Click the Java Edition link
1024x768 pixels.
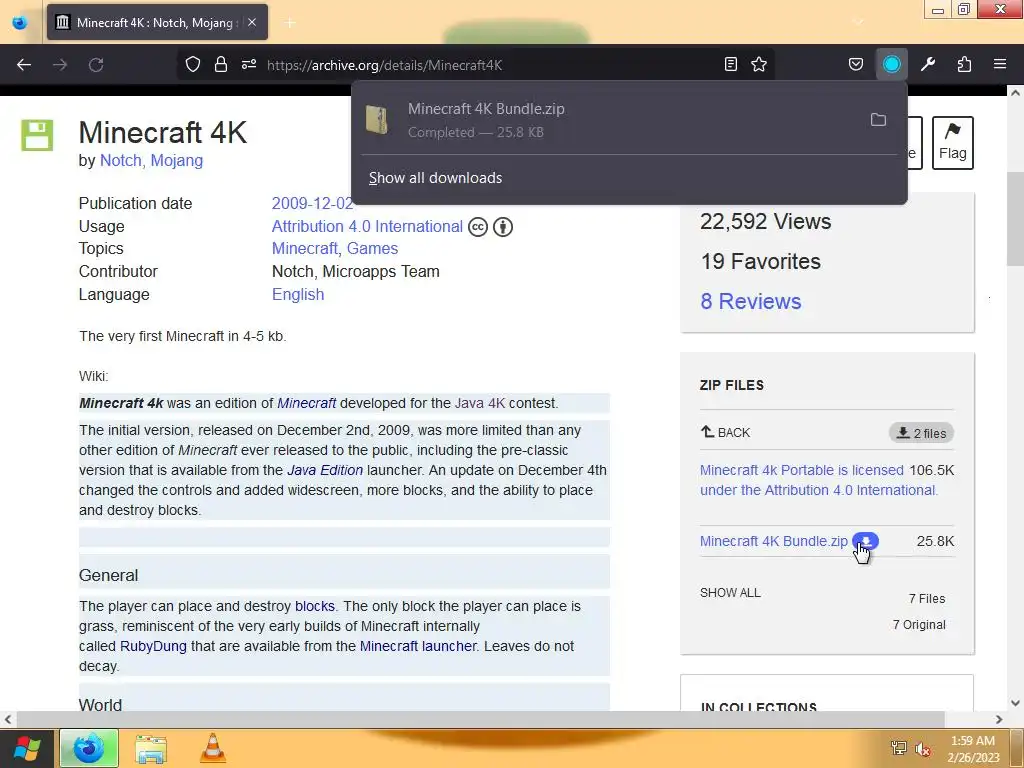coord(325,470)
